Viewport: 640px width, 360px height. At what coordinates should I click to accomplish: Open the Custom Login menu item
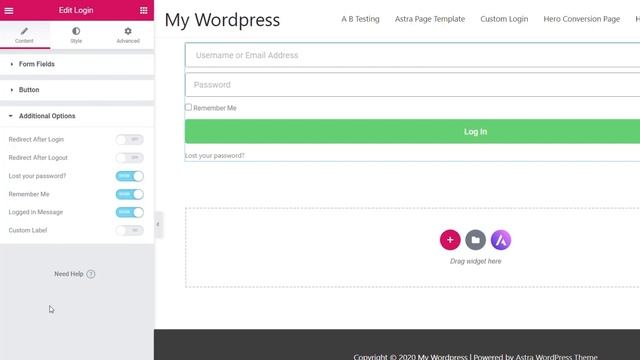click(504, 19)
